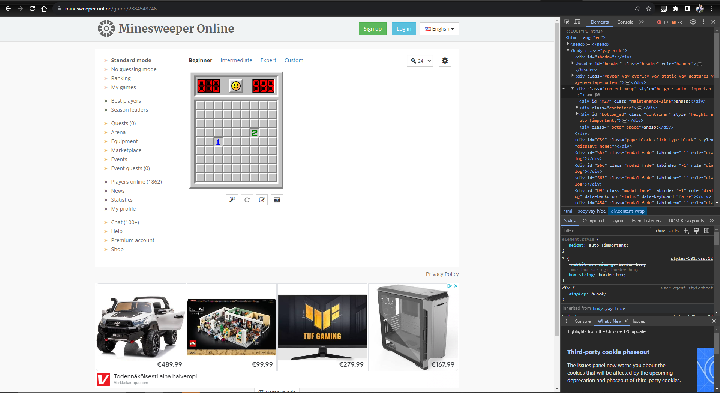Screen dimensions: 720x393
Task: Open the TUF Gaming monitor ad
Action: click(x=322, y=326)
